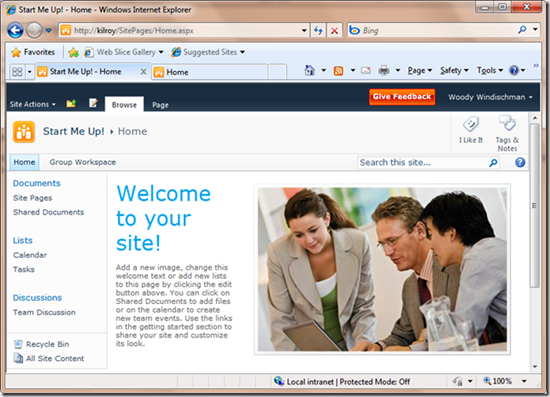Open the Woody Windischman user menu

point(490,97)
